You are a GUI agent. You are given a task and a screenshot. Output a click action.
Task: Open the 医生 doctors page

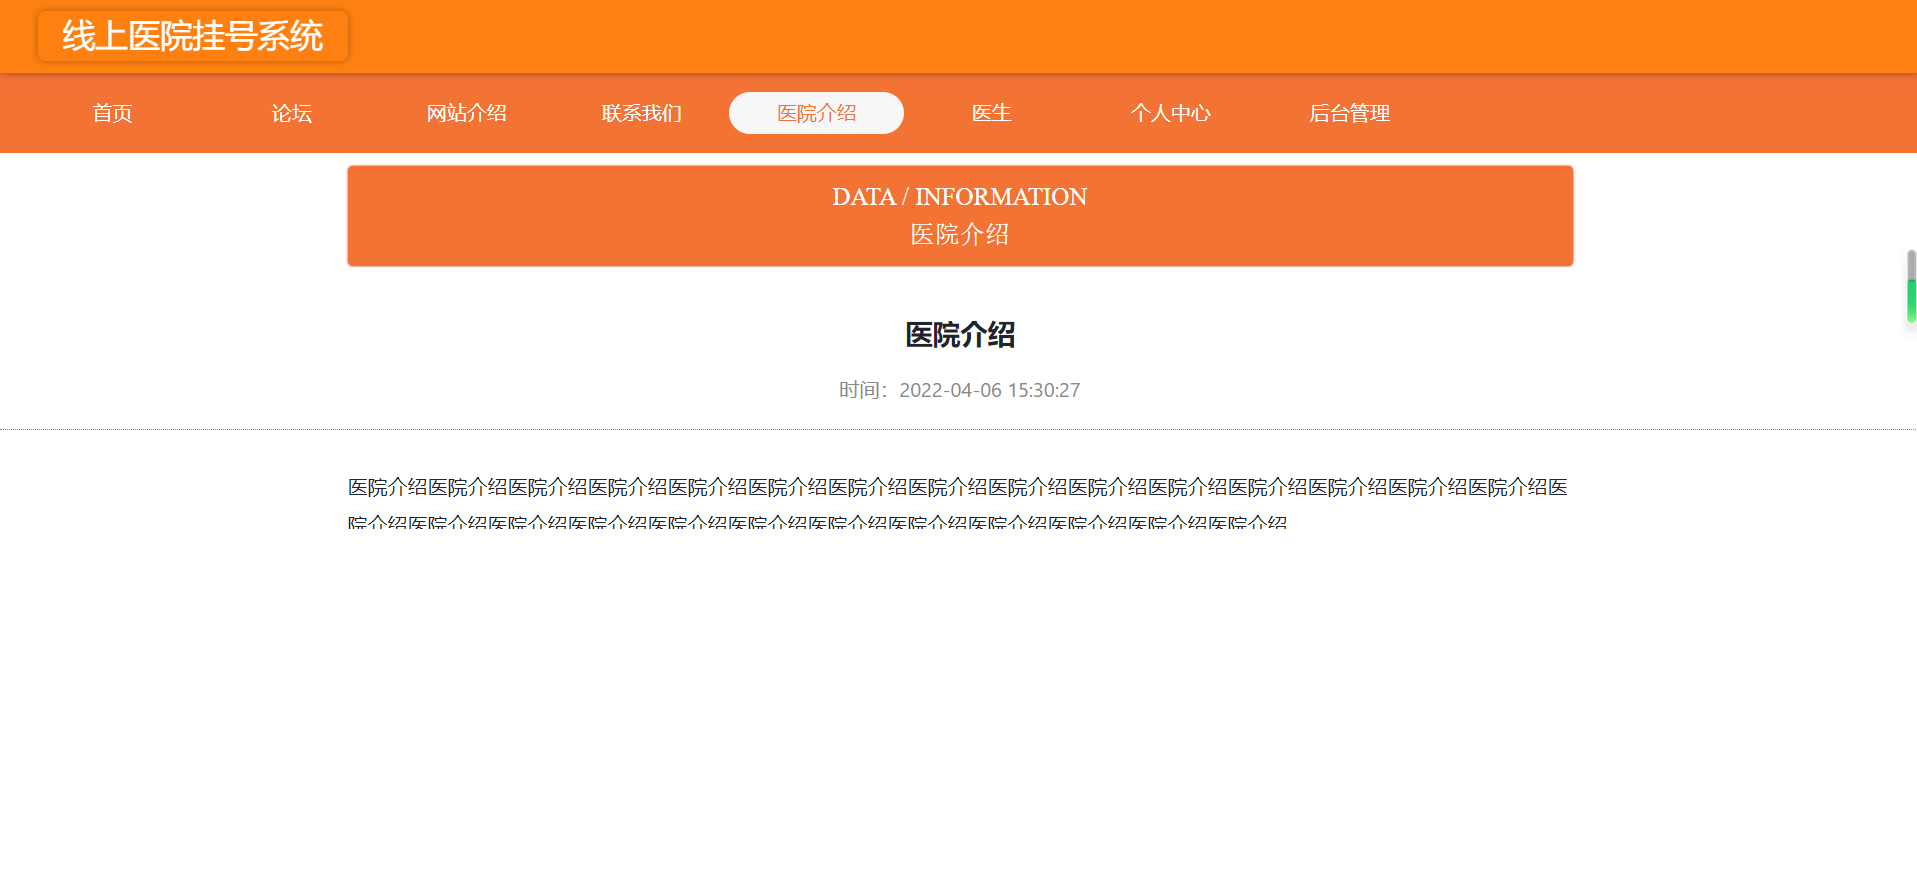[991, 113]
